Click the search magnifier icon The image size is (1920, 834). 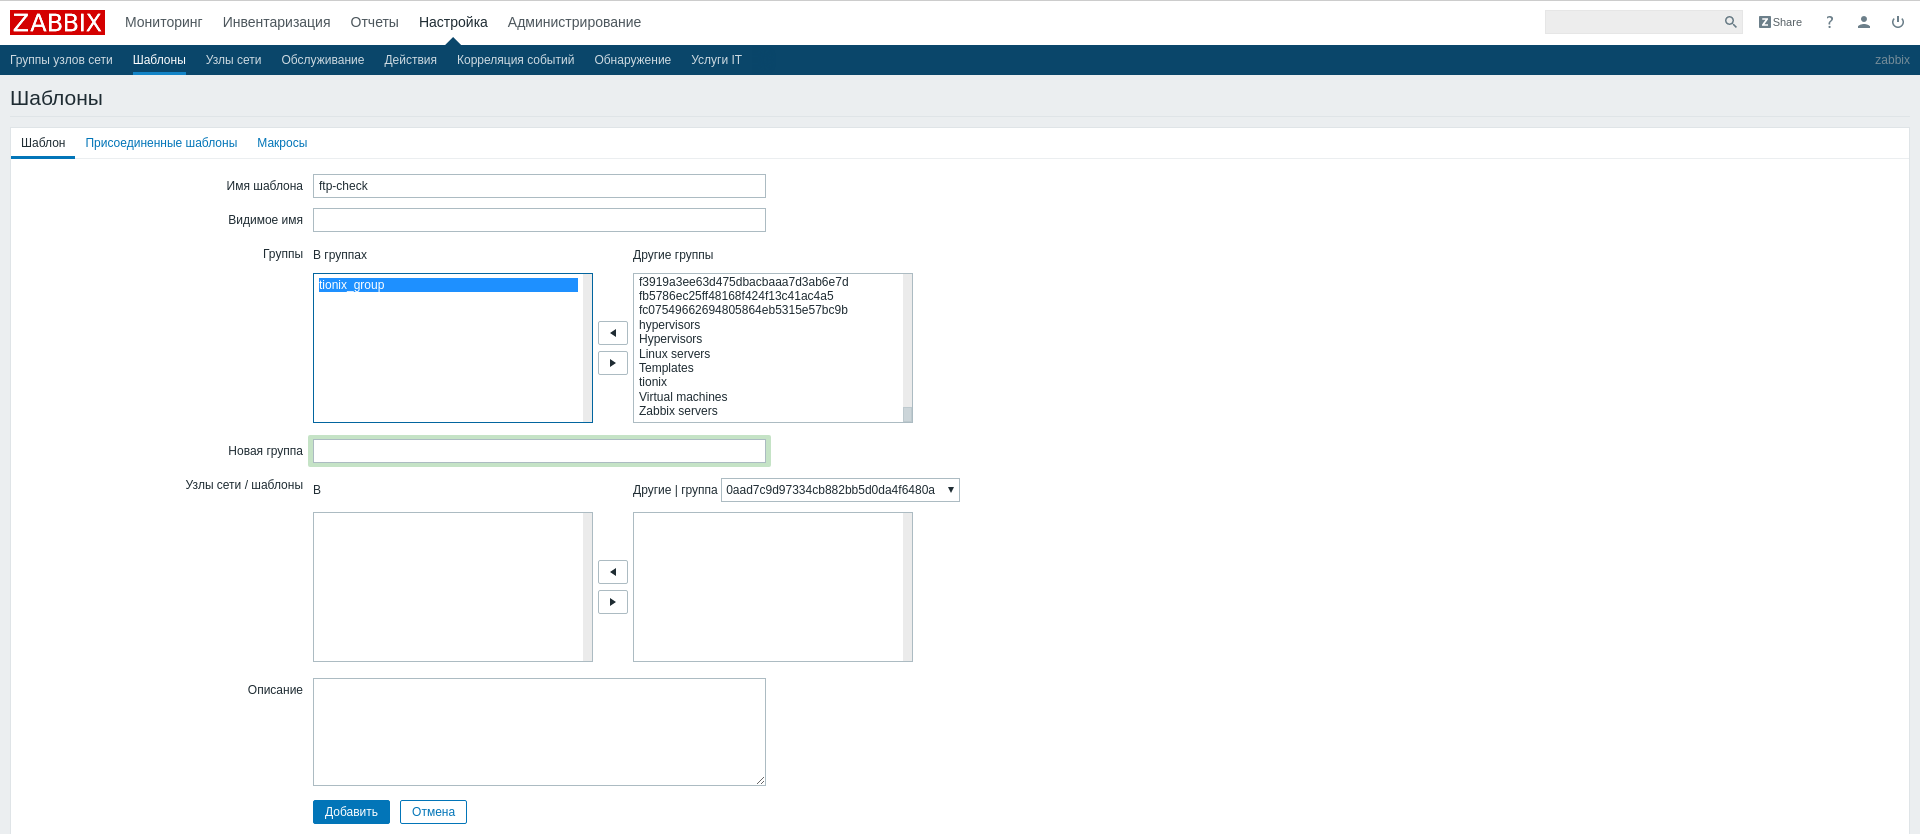coord(1730,22)
